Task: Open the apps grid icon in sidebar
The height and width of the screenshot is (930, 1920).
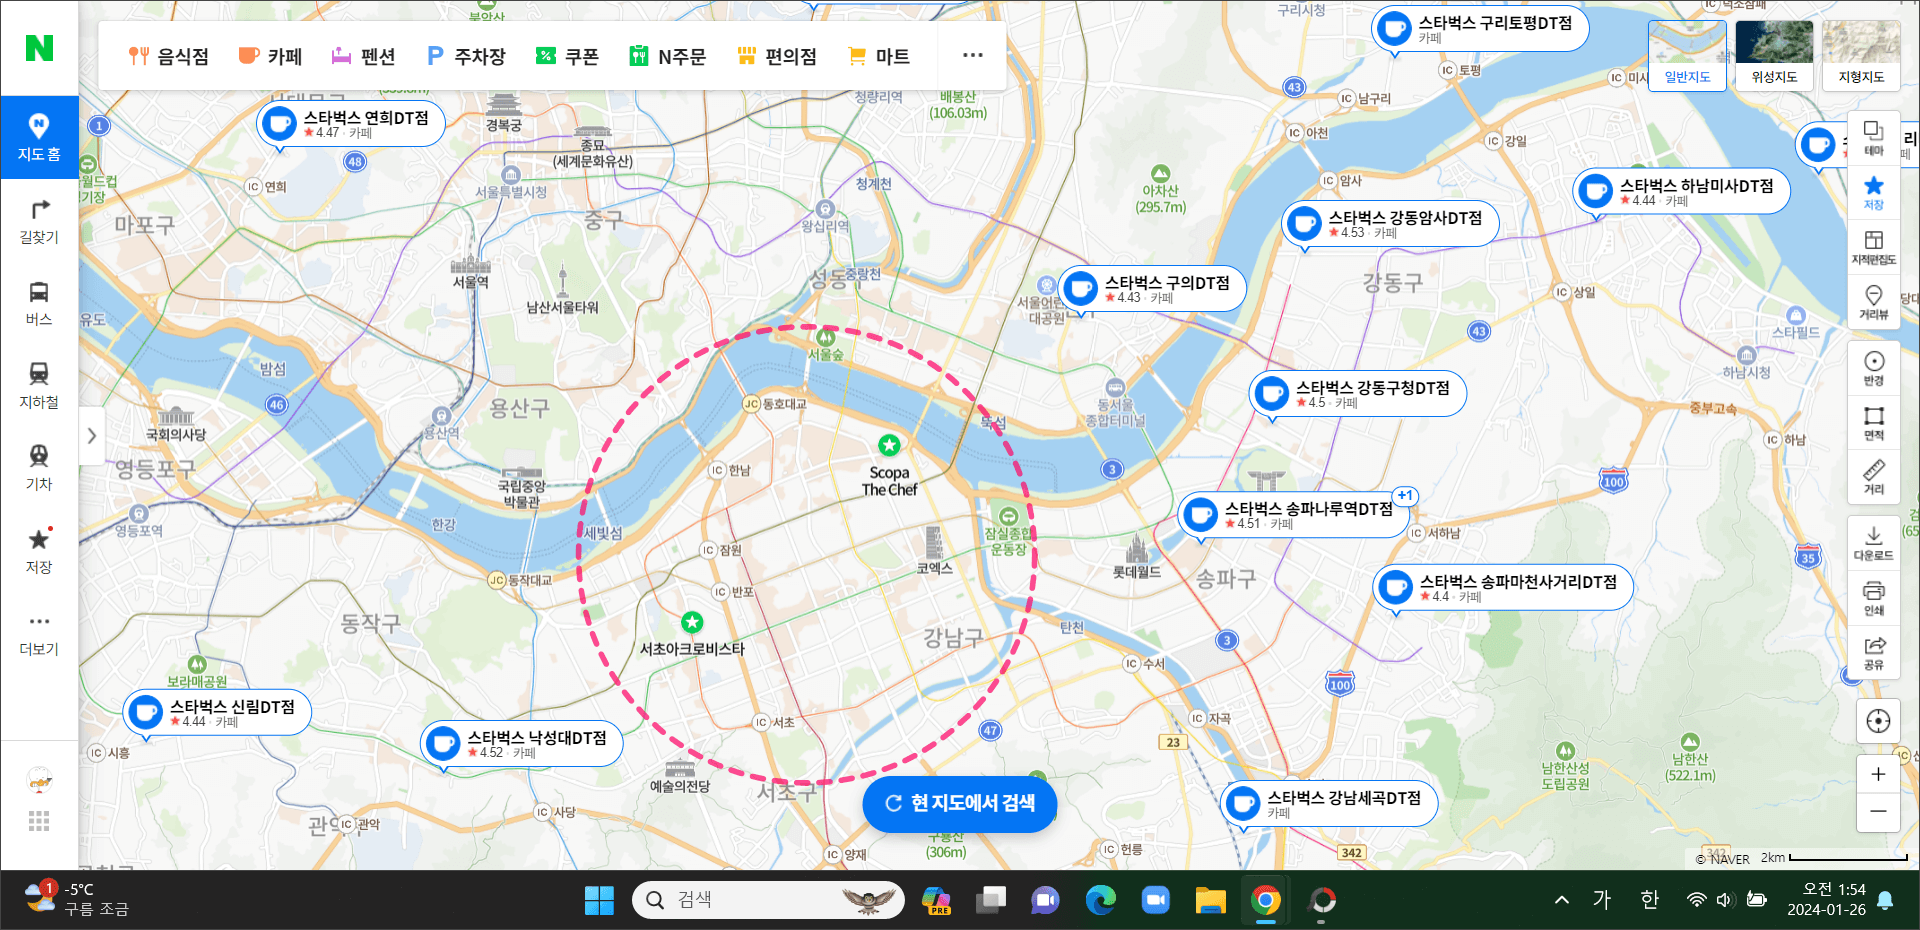Action: coord(39,822)
